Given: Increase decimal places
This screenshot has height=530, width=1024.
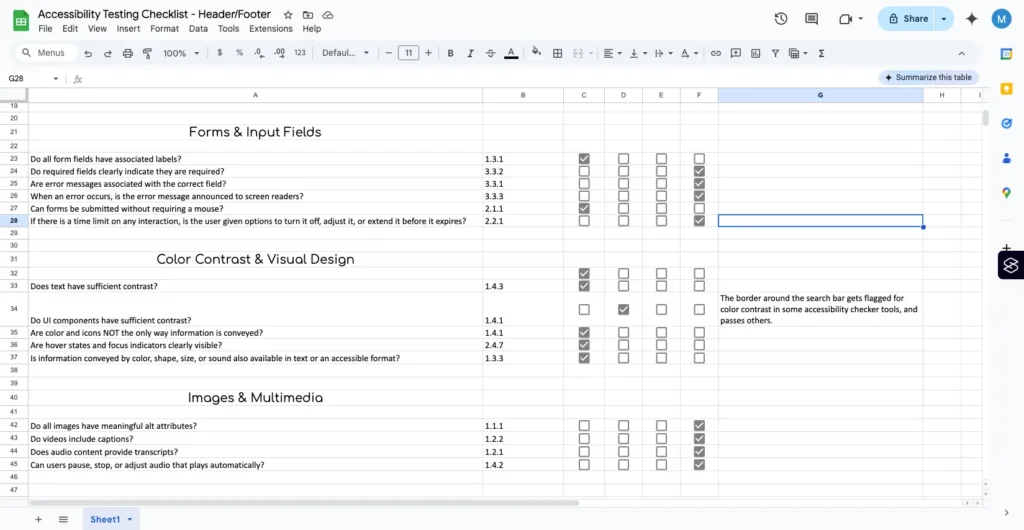Looking at the screenshot, I should (x=280, y=53).
